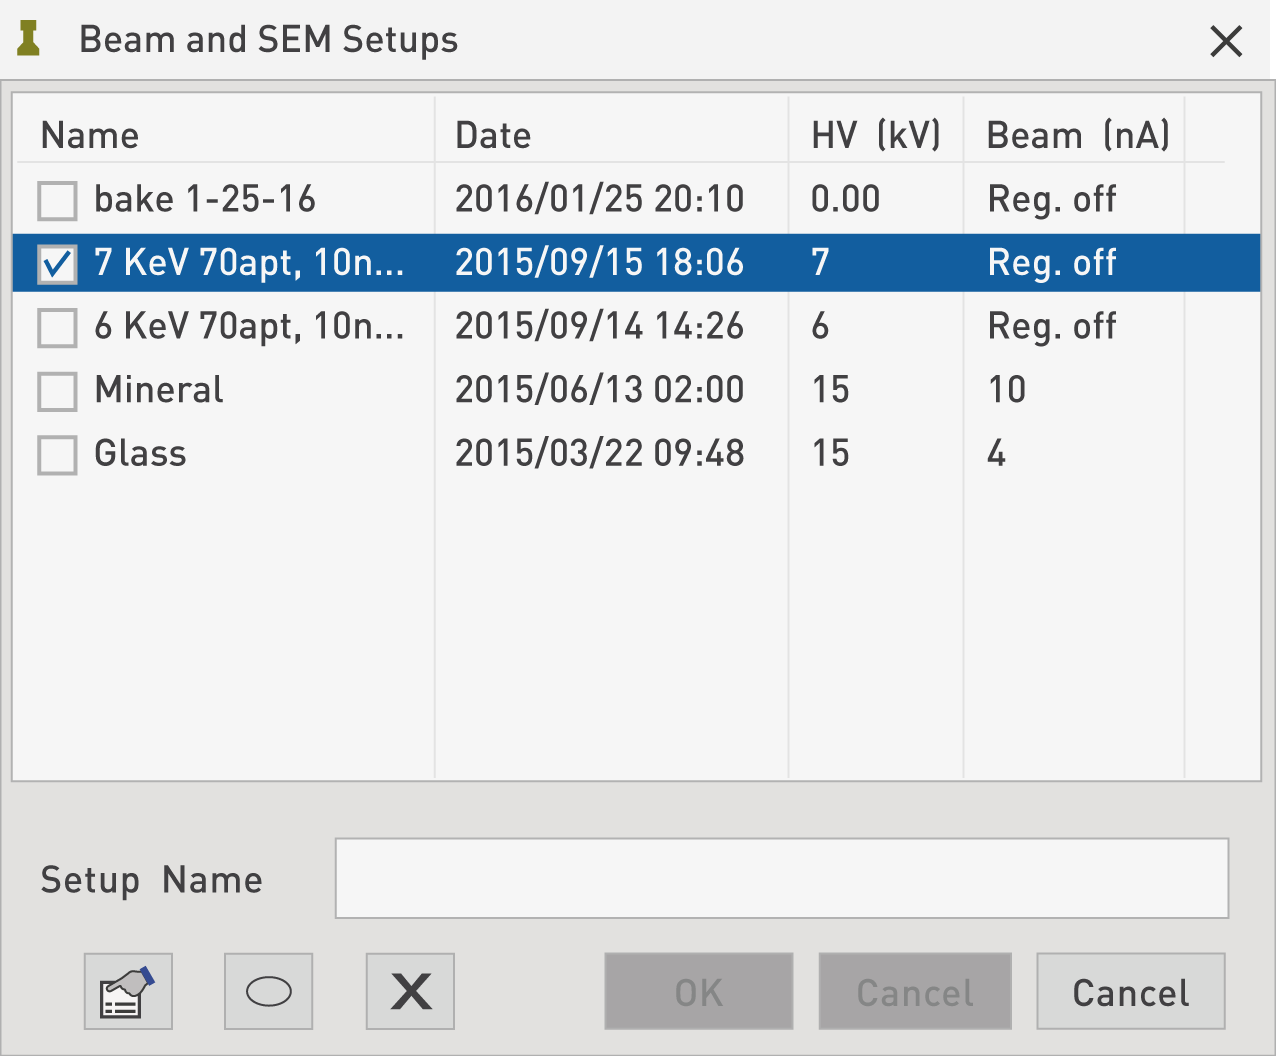Viewport: 1276px width, 1056px height.
Task: Click the Beam (nA) column header
Action: tap(1077, 135)
